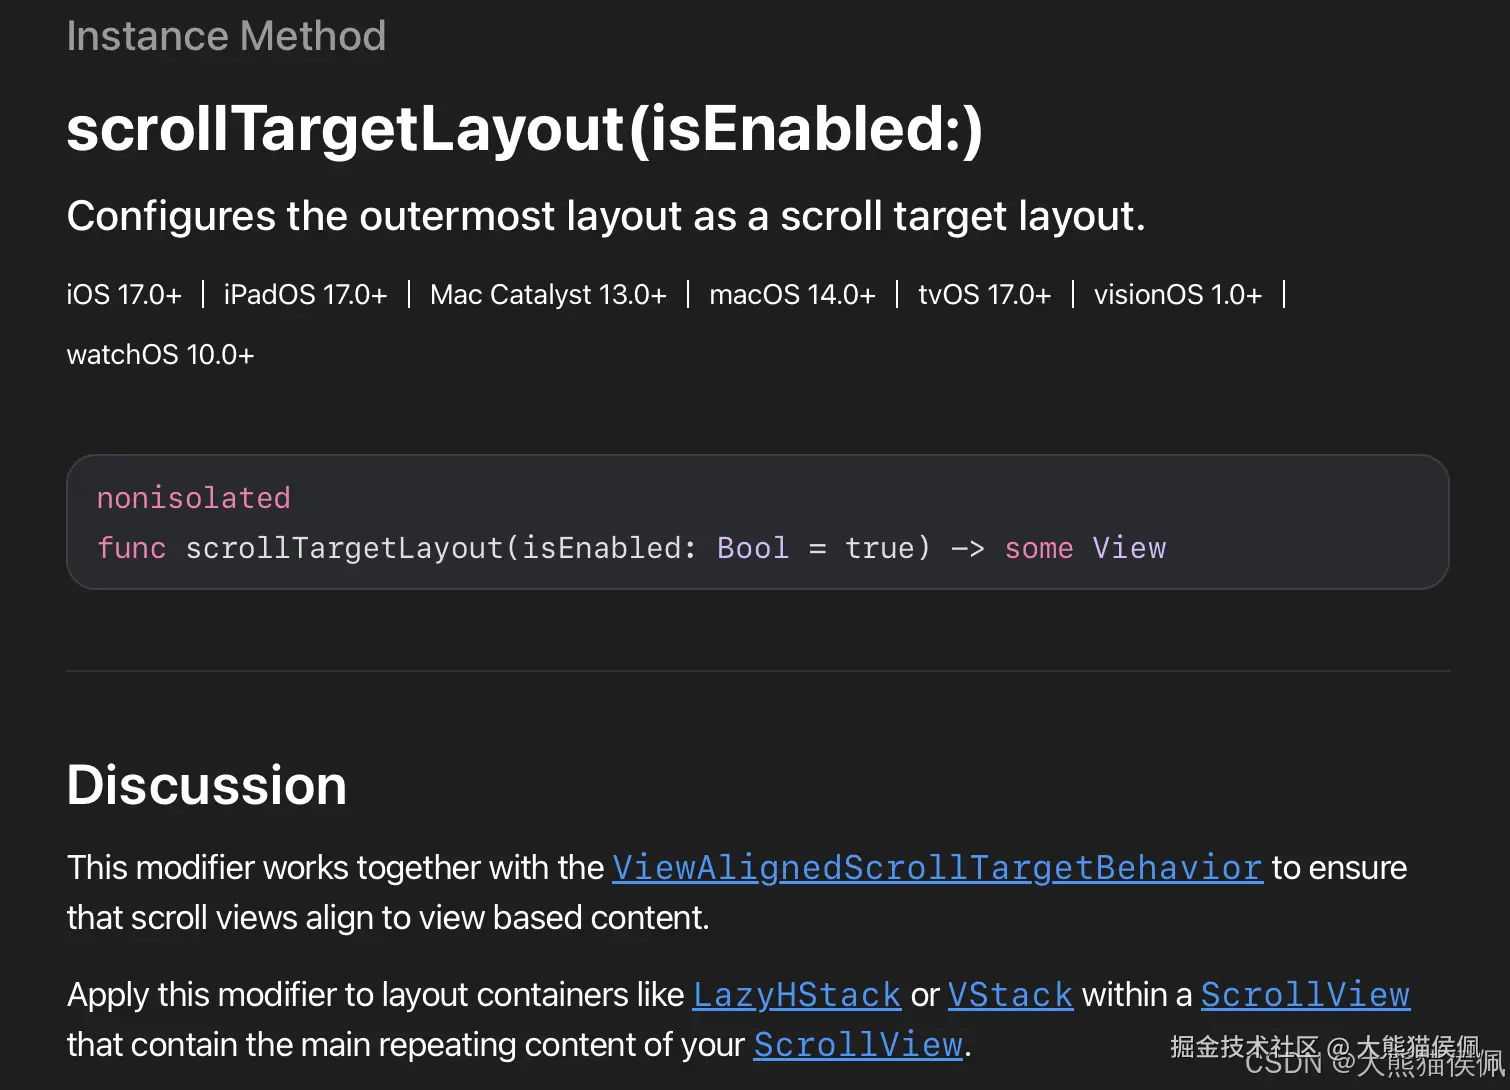Screen dimensions: 1510x1090
Task: Select the Mac Catalyst 13.0+ availability label
Action: pyautogui.click(x=548, y=295)
